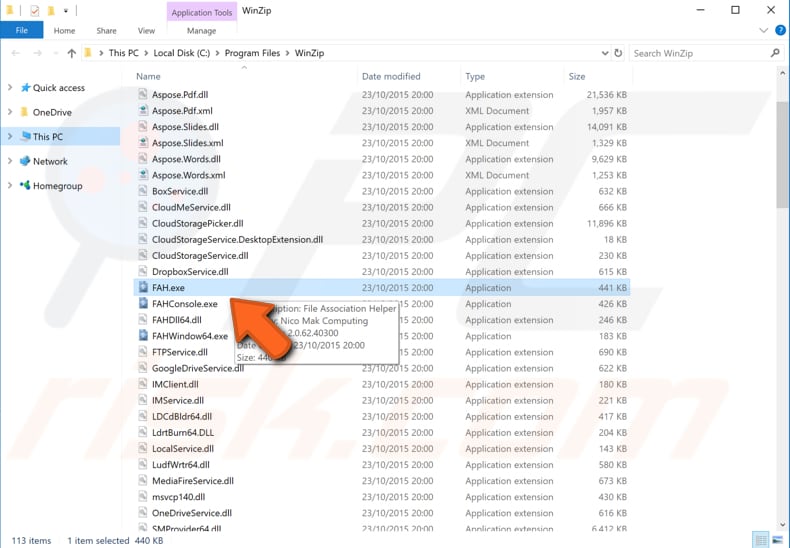Click the Network icon in sidebar
This screenshot has width=790, height=548.
(25, 161)
